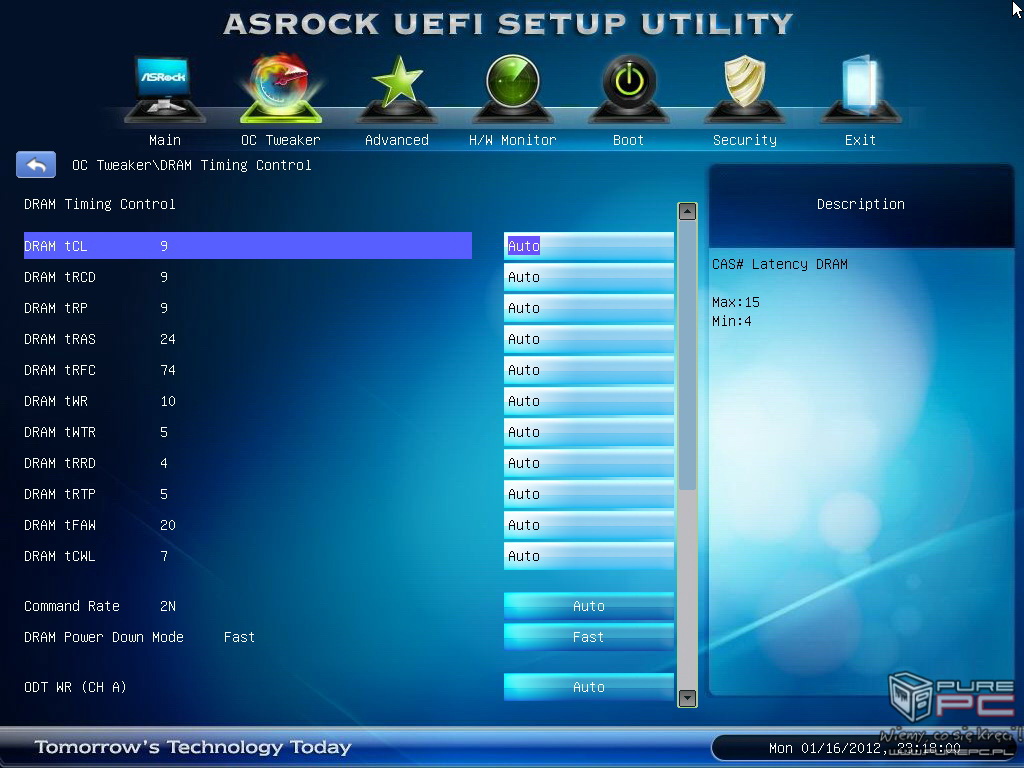Select the OC Tweaker speedometer icon
This screenshot has width=1024, height=768.
point(280,88)
